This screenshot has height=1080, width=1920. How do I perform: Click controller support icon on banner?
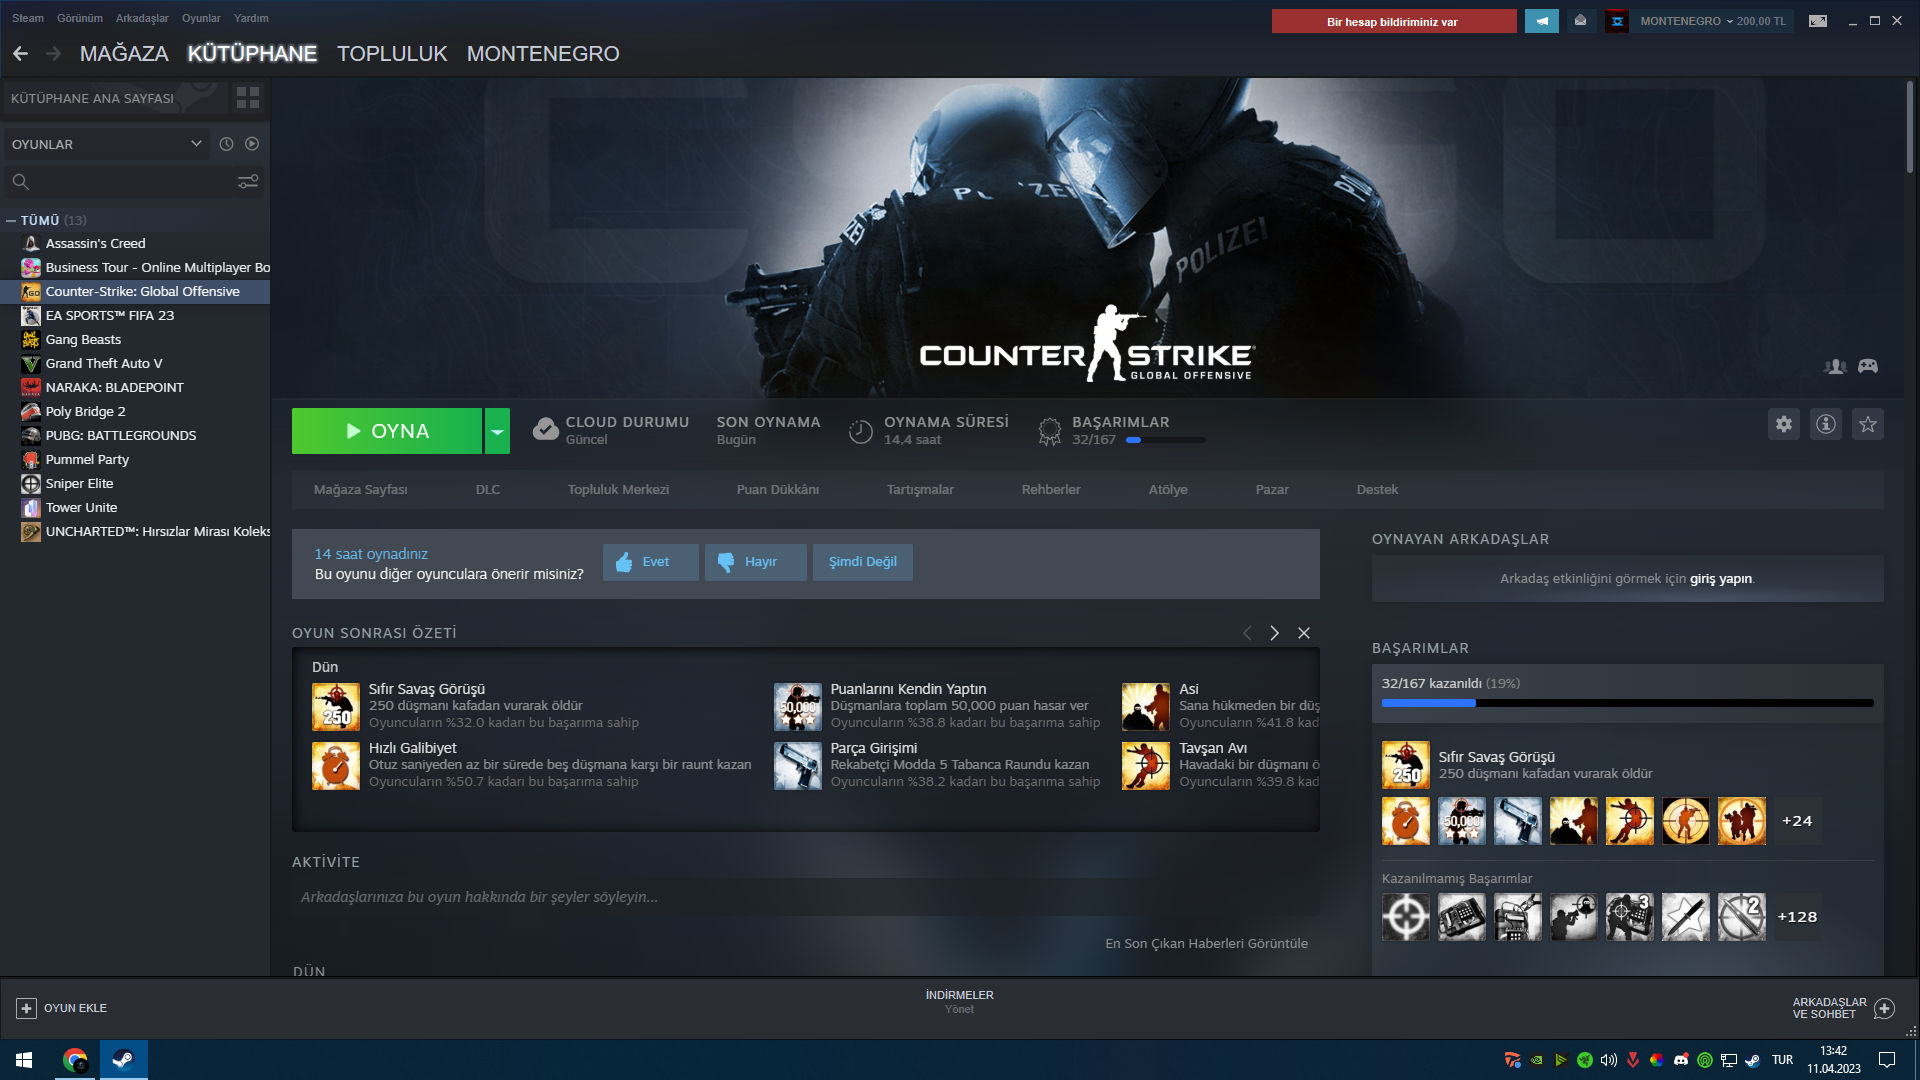point(1867,366)
